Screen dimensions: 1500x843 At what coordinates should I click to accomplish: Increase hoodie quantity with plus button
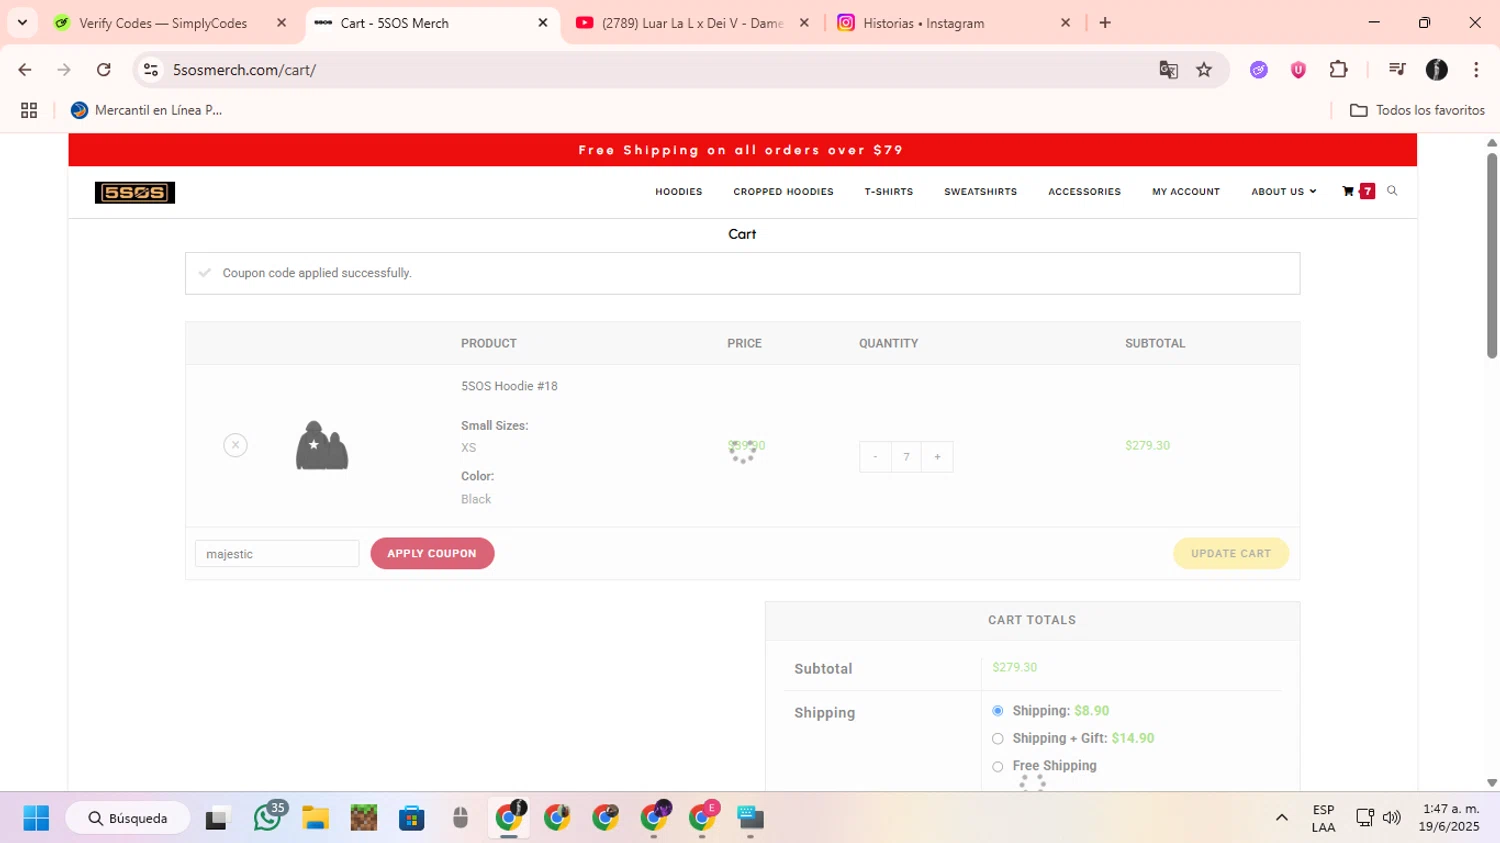click(x=937, y=457)
